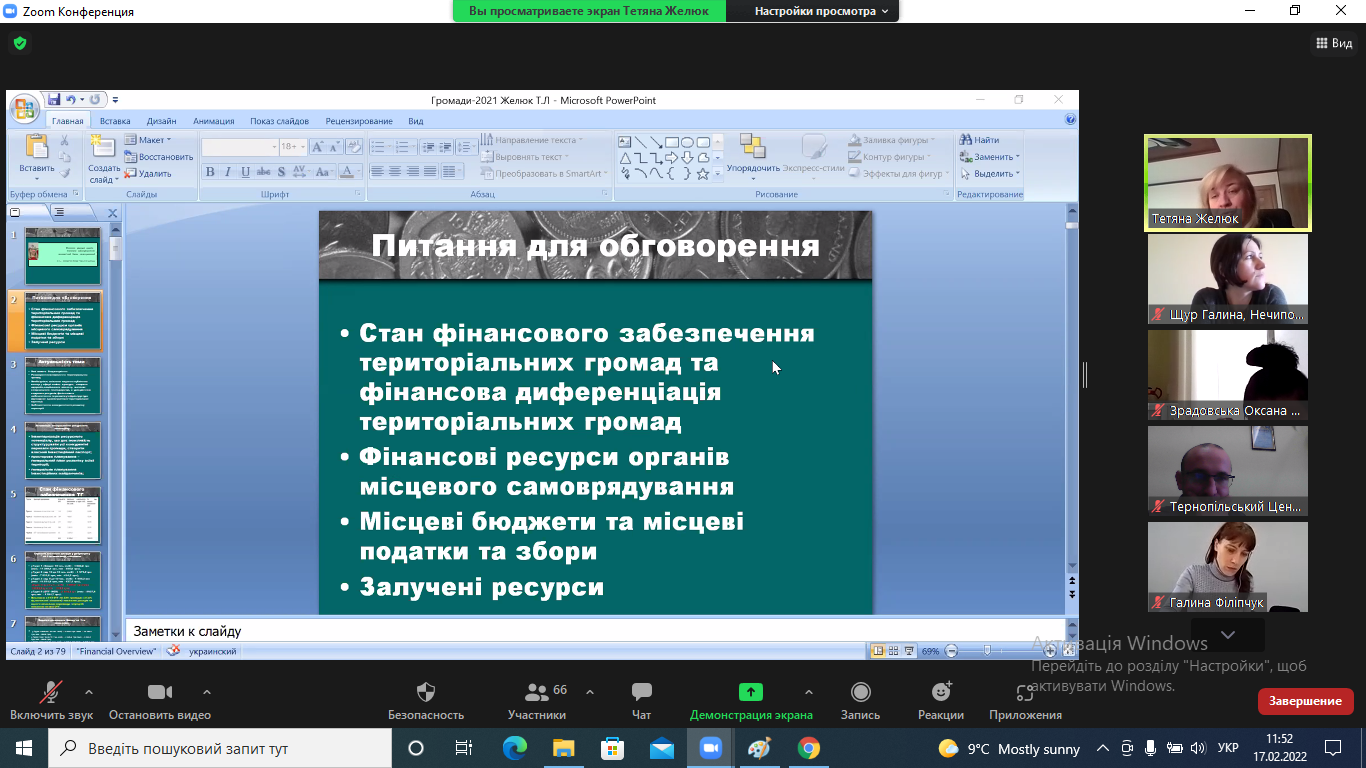Open the Дизайн tab

point(161,121)
